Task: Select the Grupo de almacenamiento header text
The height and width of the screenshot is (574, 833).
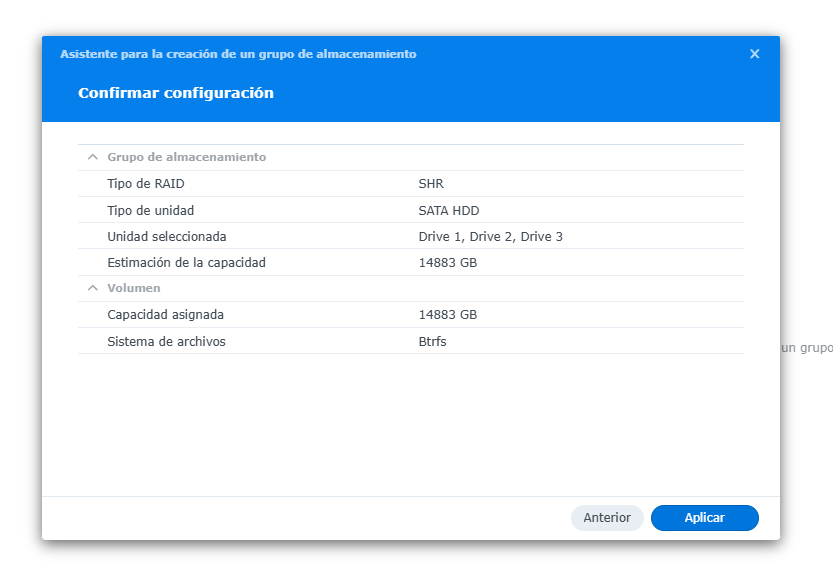Action: [186, 157]
